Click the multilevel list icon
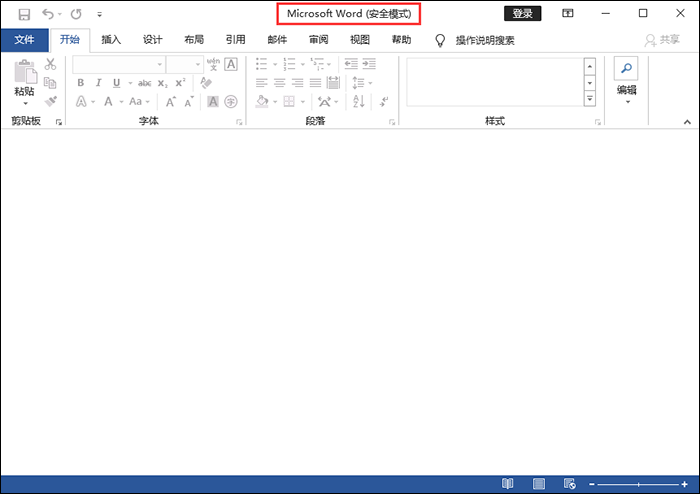Viewport: 700px width, 494px height. [317, 64]
